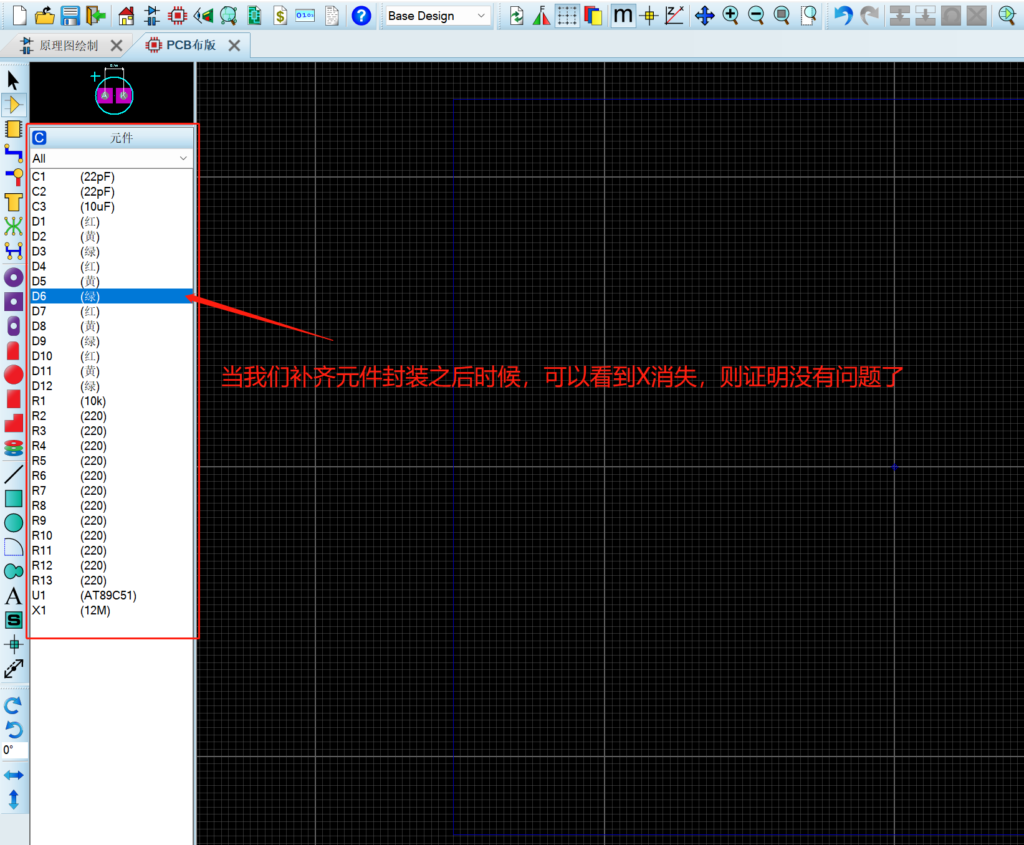Toggle the false origin crosshair button
The image size is (1024, 845).
point(648,15)
